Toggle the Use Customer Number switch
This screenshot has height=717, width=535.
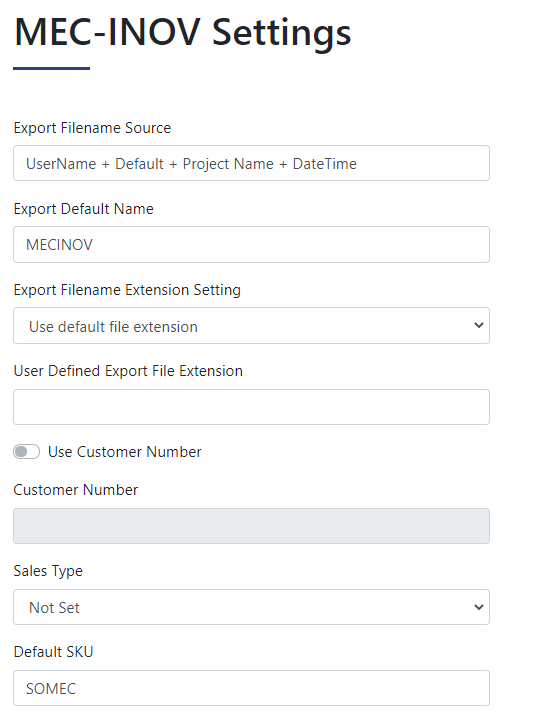(27, 452)
